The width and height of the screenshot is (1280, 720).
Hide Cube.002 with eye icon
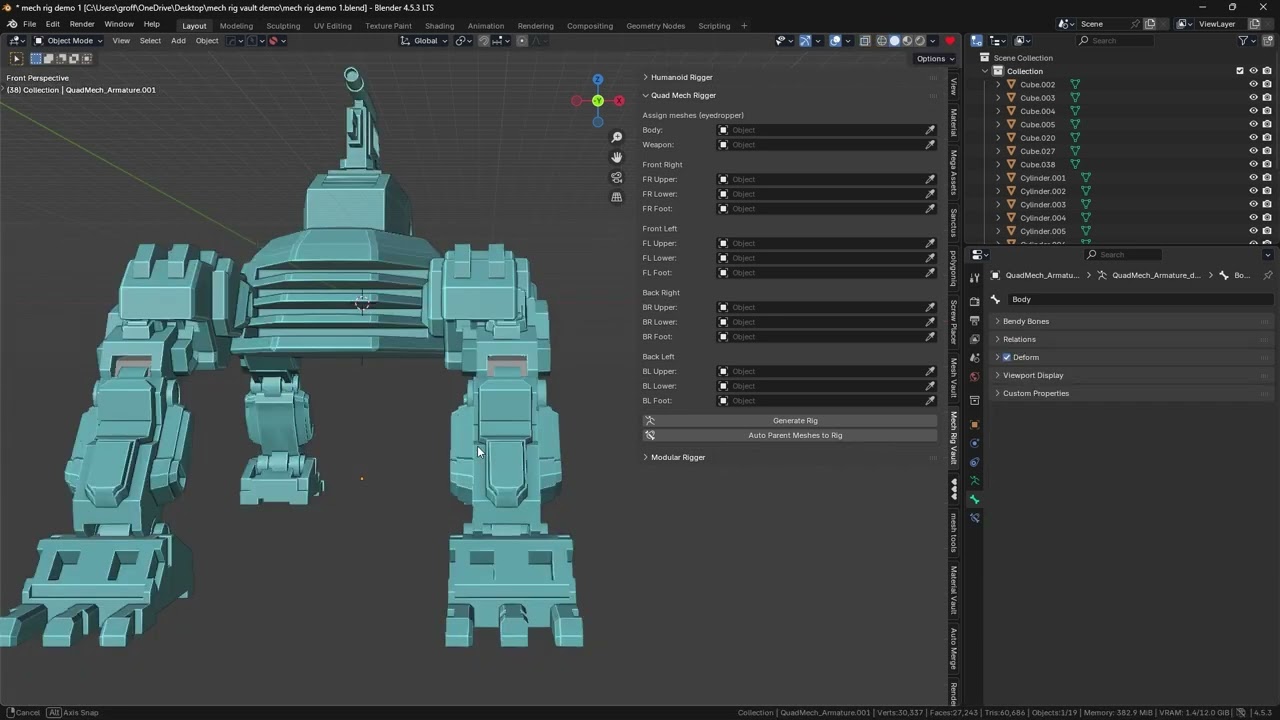pos(1253,85)
